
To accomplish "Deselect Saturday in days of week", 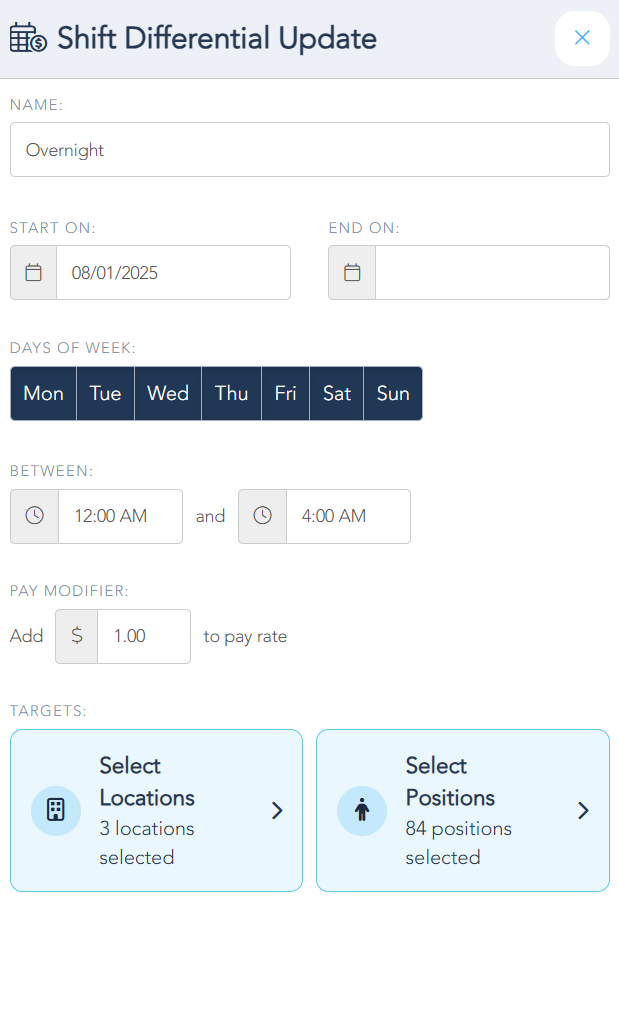I will pyautogui.click(x=336, y=393).
